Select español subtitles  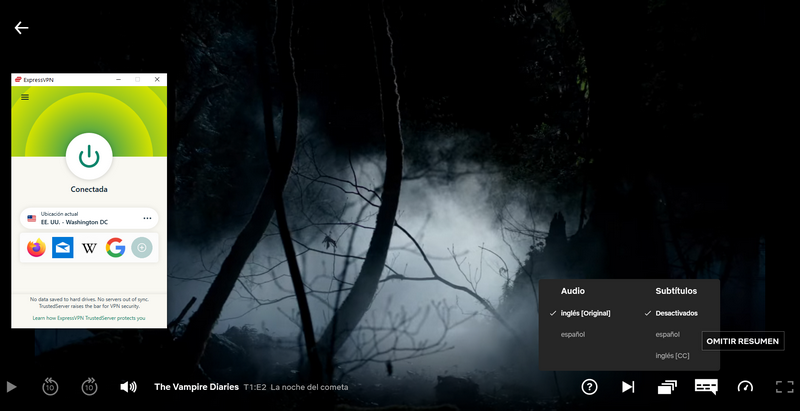(x=667, y=335)
